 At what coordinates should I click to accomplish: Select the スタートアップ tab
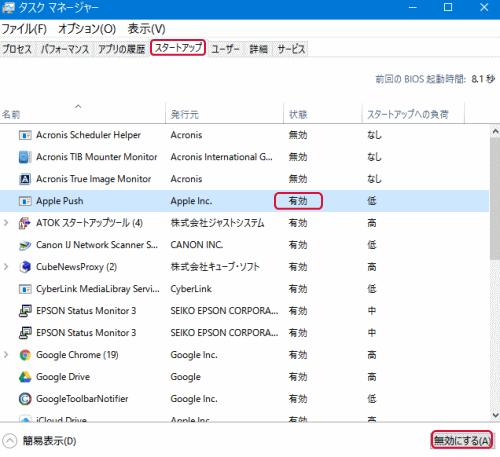pos(178,48)
